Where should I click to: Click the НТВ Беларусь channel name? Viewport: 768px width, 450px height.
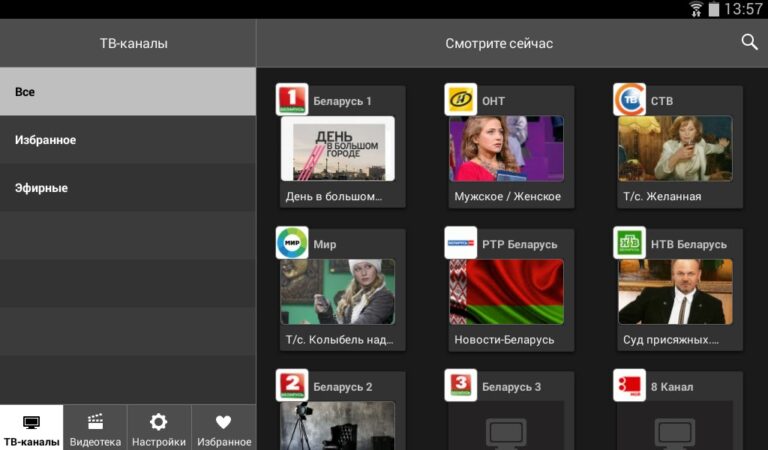pyautogui.click(x=689, y=244)
